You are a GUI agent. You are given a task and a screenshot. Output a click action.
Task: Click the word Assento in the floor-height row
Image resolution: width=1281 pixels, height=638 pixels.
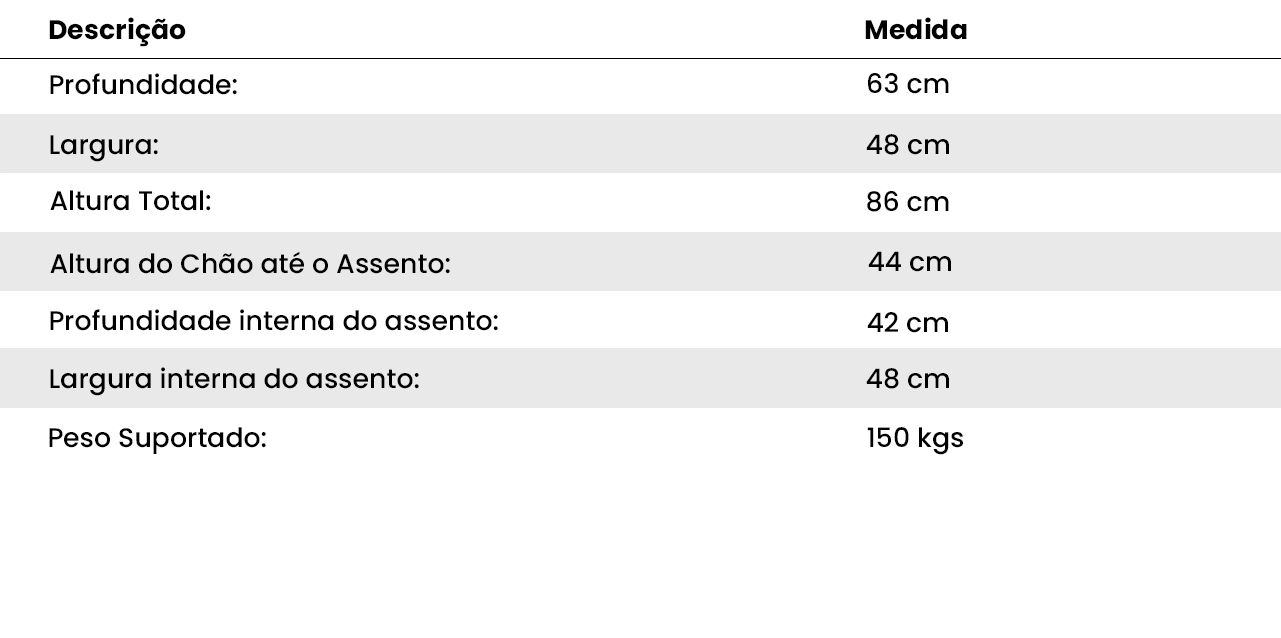click(x=393, y=264)
